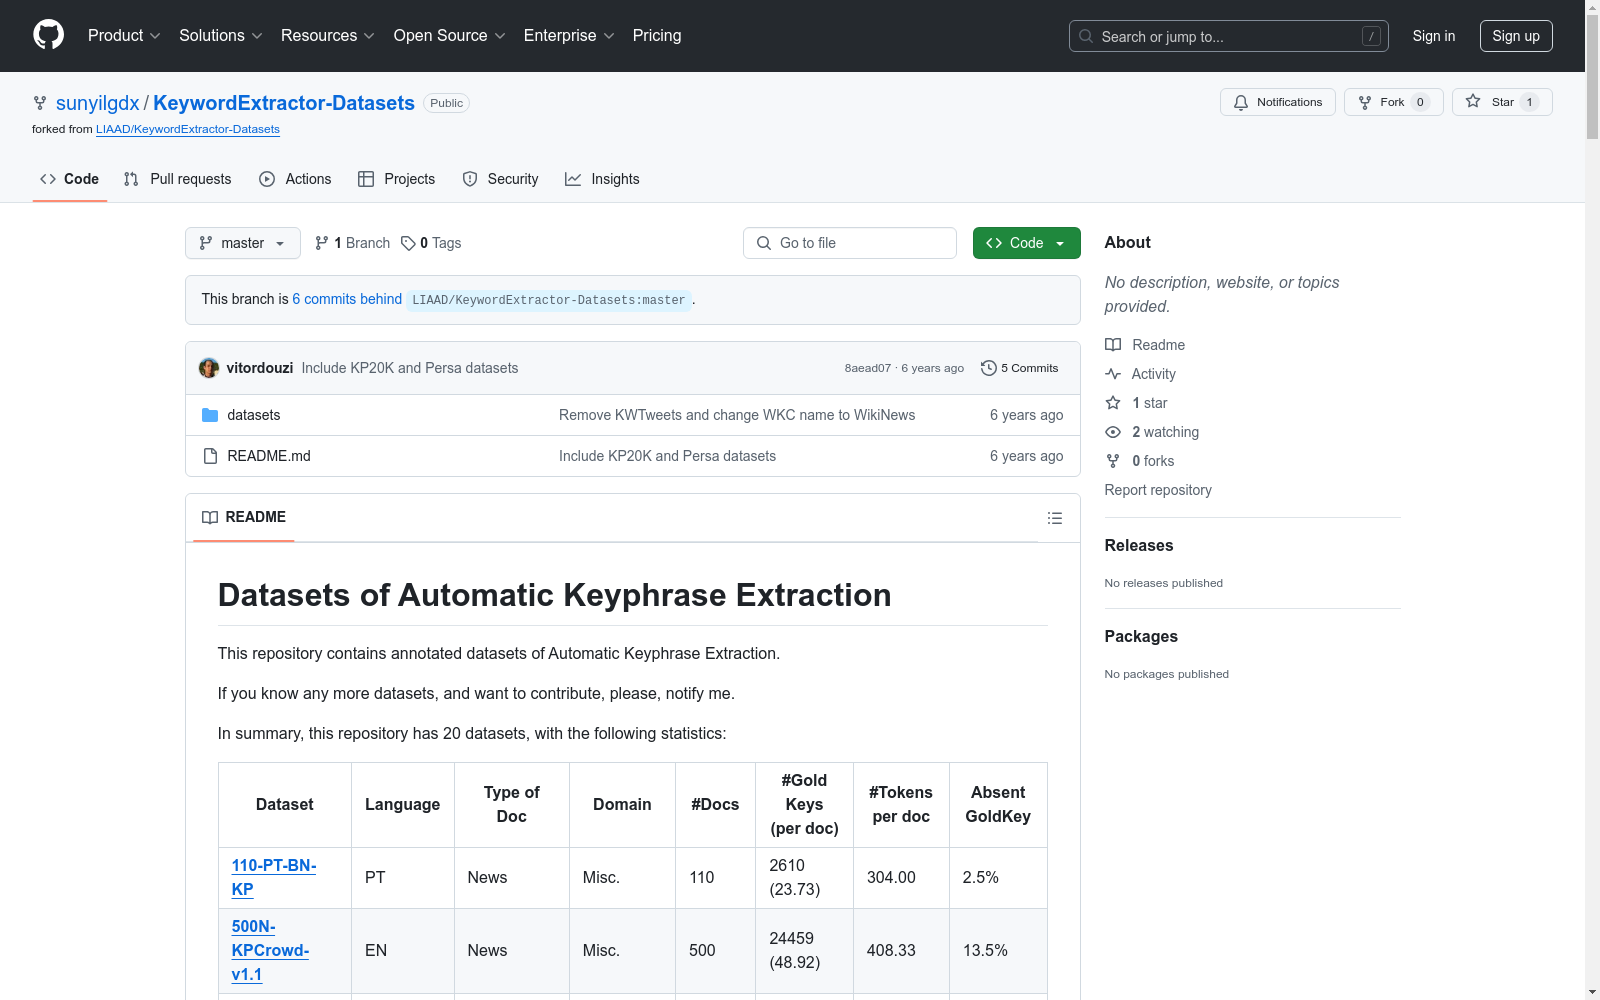Click the branch icon beside 1 Branch
The width and height of the screenshot is (1600, 1000).
321,243
